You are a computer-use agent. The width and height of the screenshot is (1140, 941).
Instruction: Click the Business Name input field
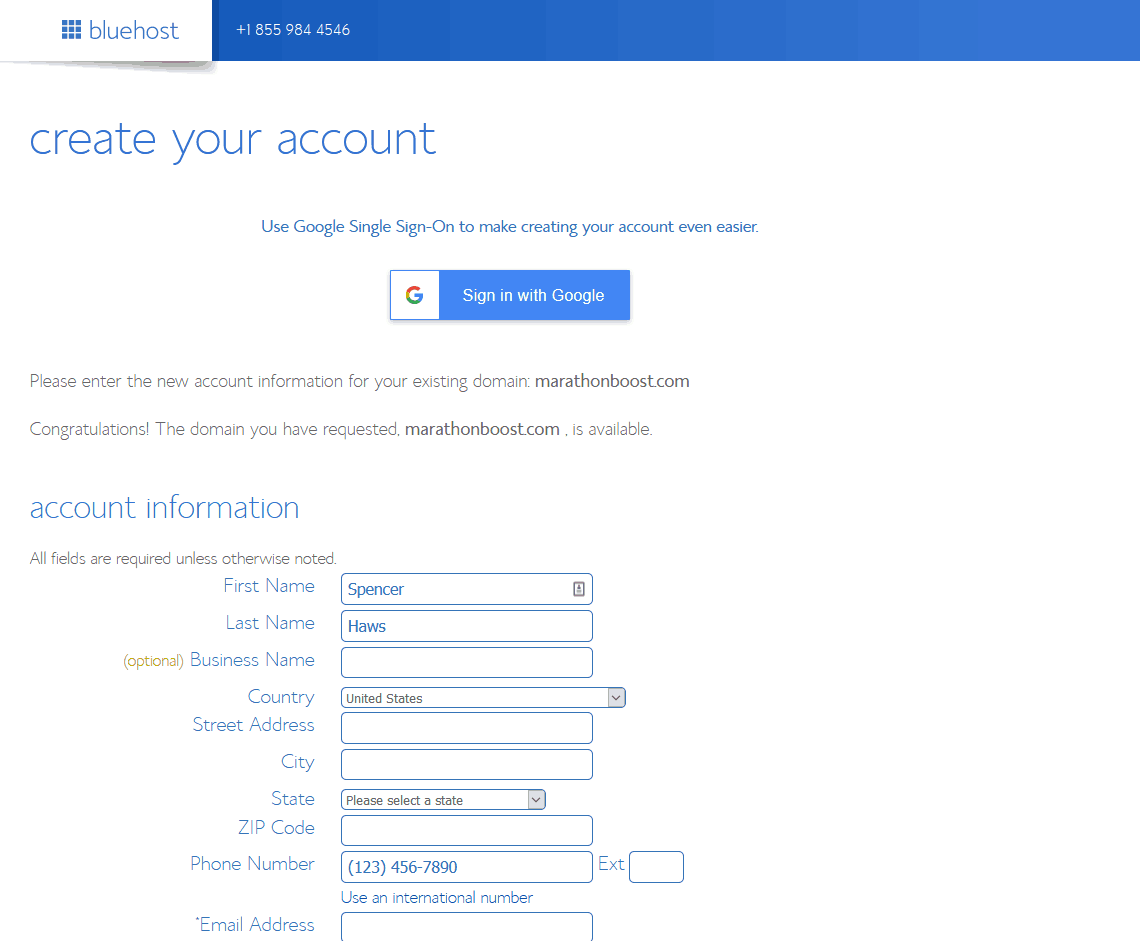click(467, 662)
